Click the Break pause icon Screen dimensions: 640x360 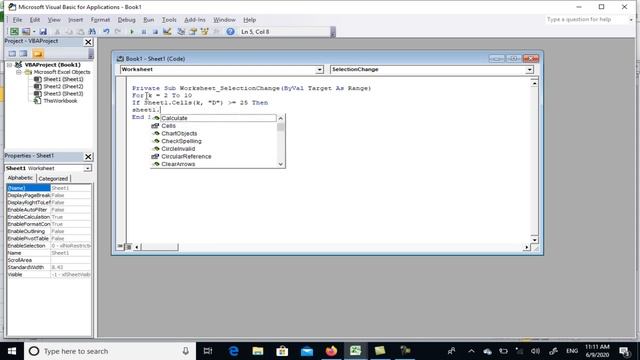pos(144,31)
